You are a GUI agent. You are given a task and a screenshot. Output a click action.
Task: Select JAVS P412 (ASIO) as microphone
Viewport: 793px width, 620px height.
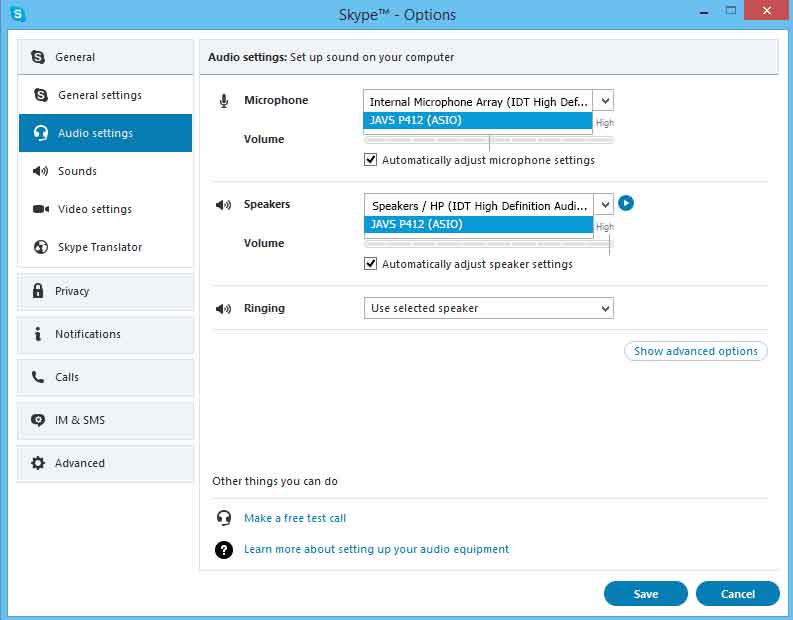click(477, 120)
